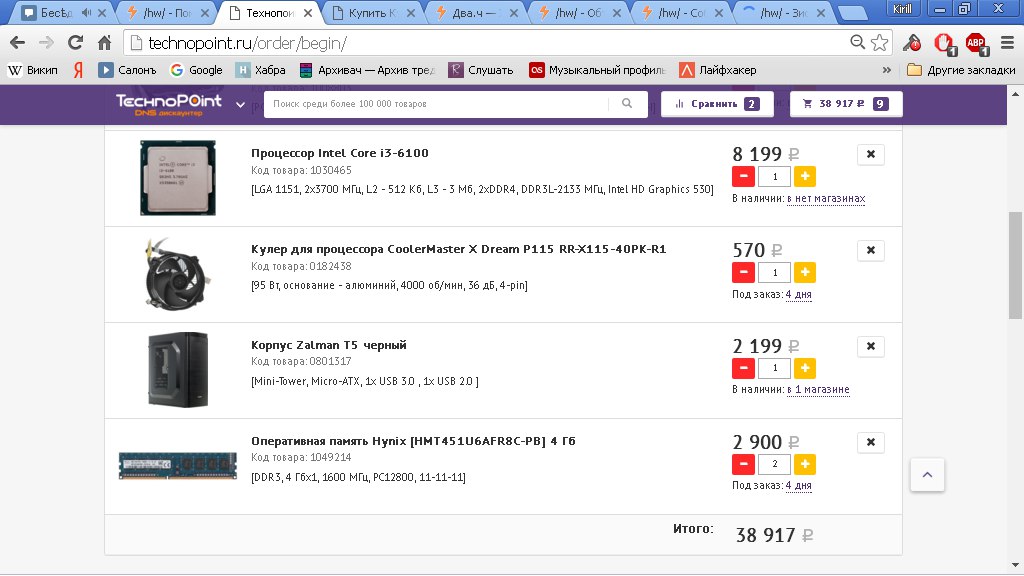Open the Google bookmark

[x=197, y=70]
